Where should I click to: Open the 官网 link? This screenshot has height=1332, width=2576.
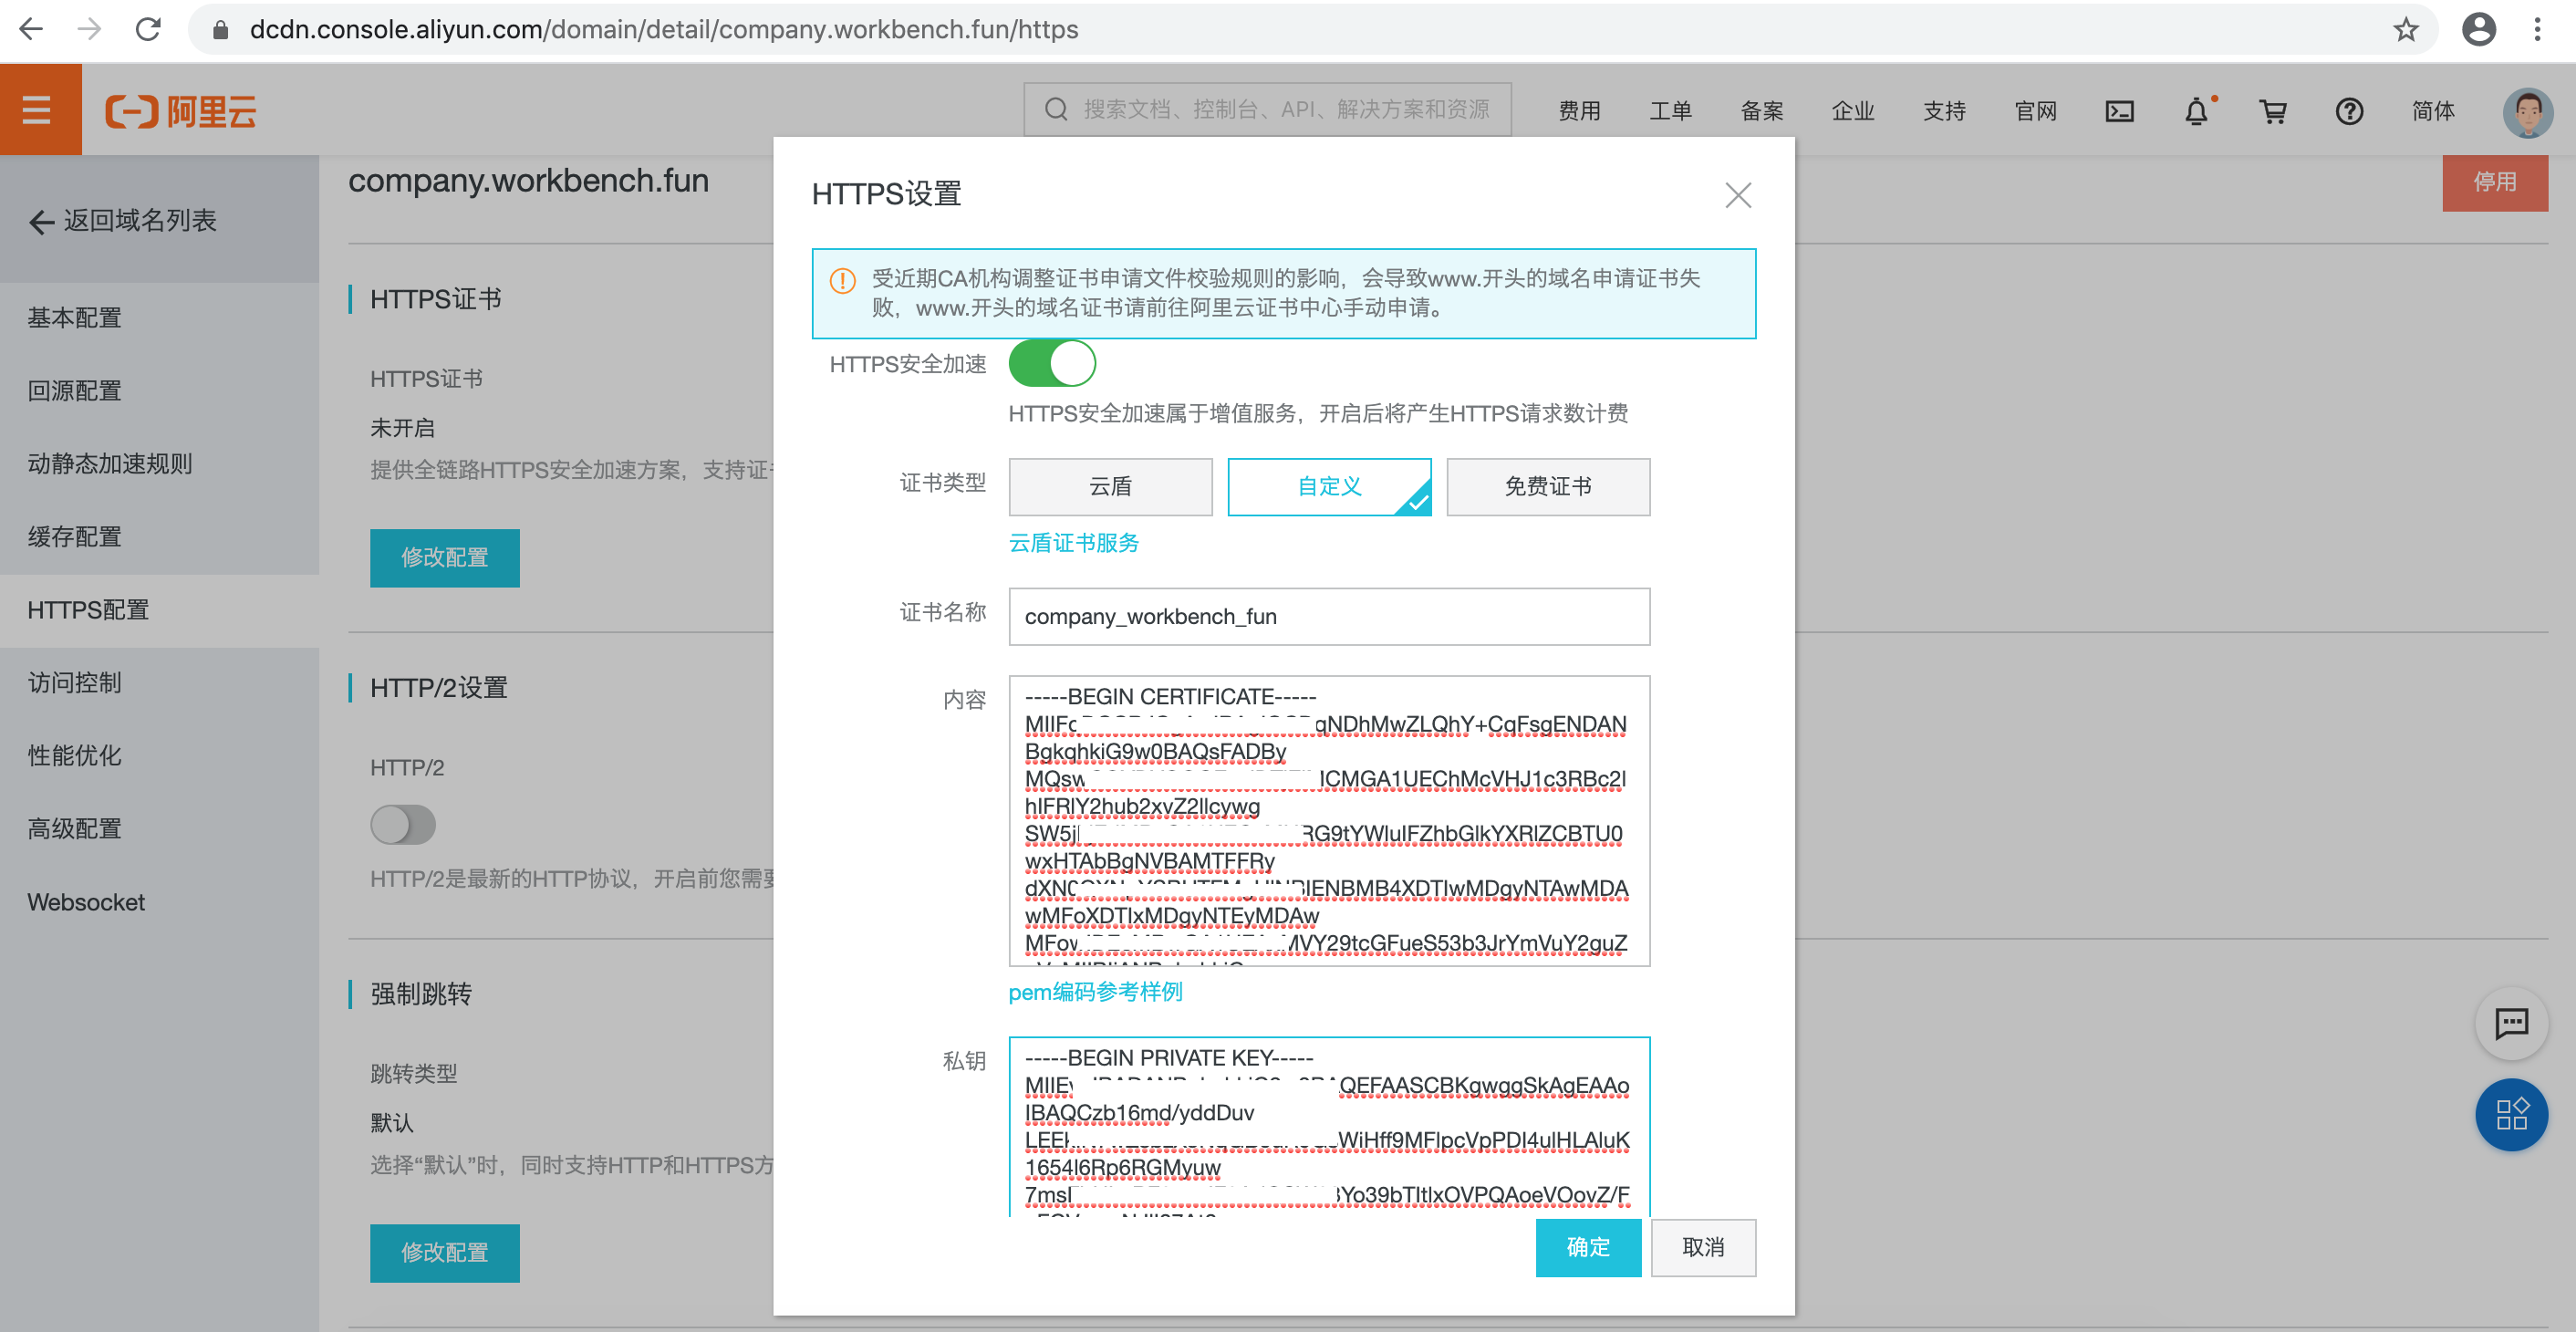tap(2035, 111)
